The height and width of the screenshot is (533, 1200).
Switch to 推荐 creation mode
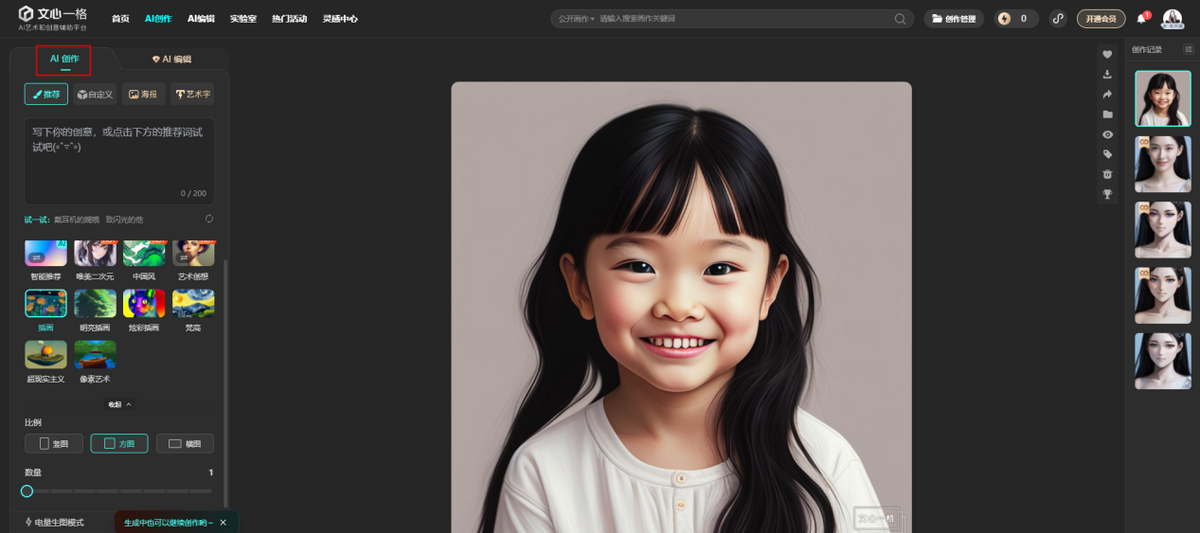[x=46, y=94]
